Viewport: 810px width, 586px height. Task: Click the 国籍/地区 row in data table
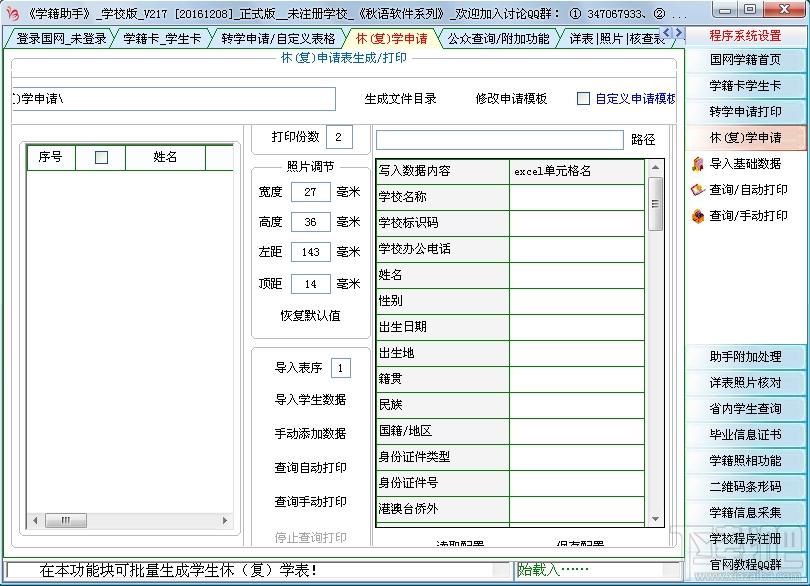510,431
